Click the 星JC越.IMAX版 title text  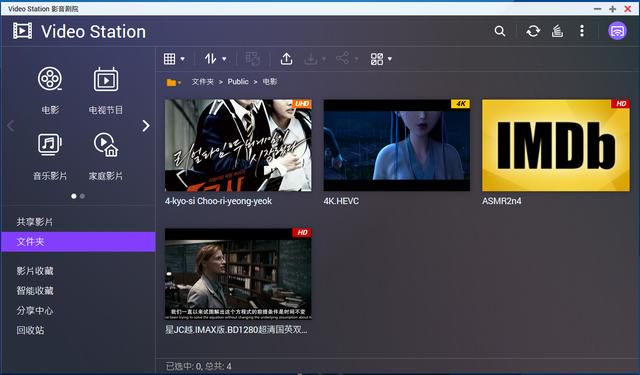click(x=236, y=330)
